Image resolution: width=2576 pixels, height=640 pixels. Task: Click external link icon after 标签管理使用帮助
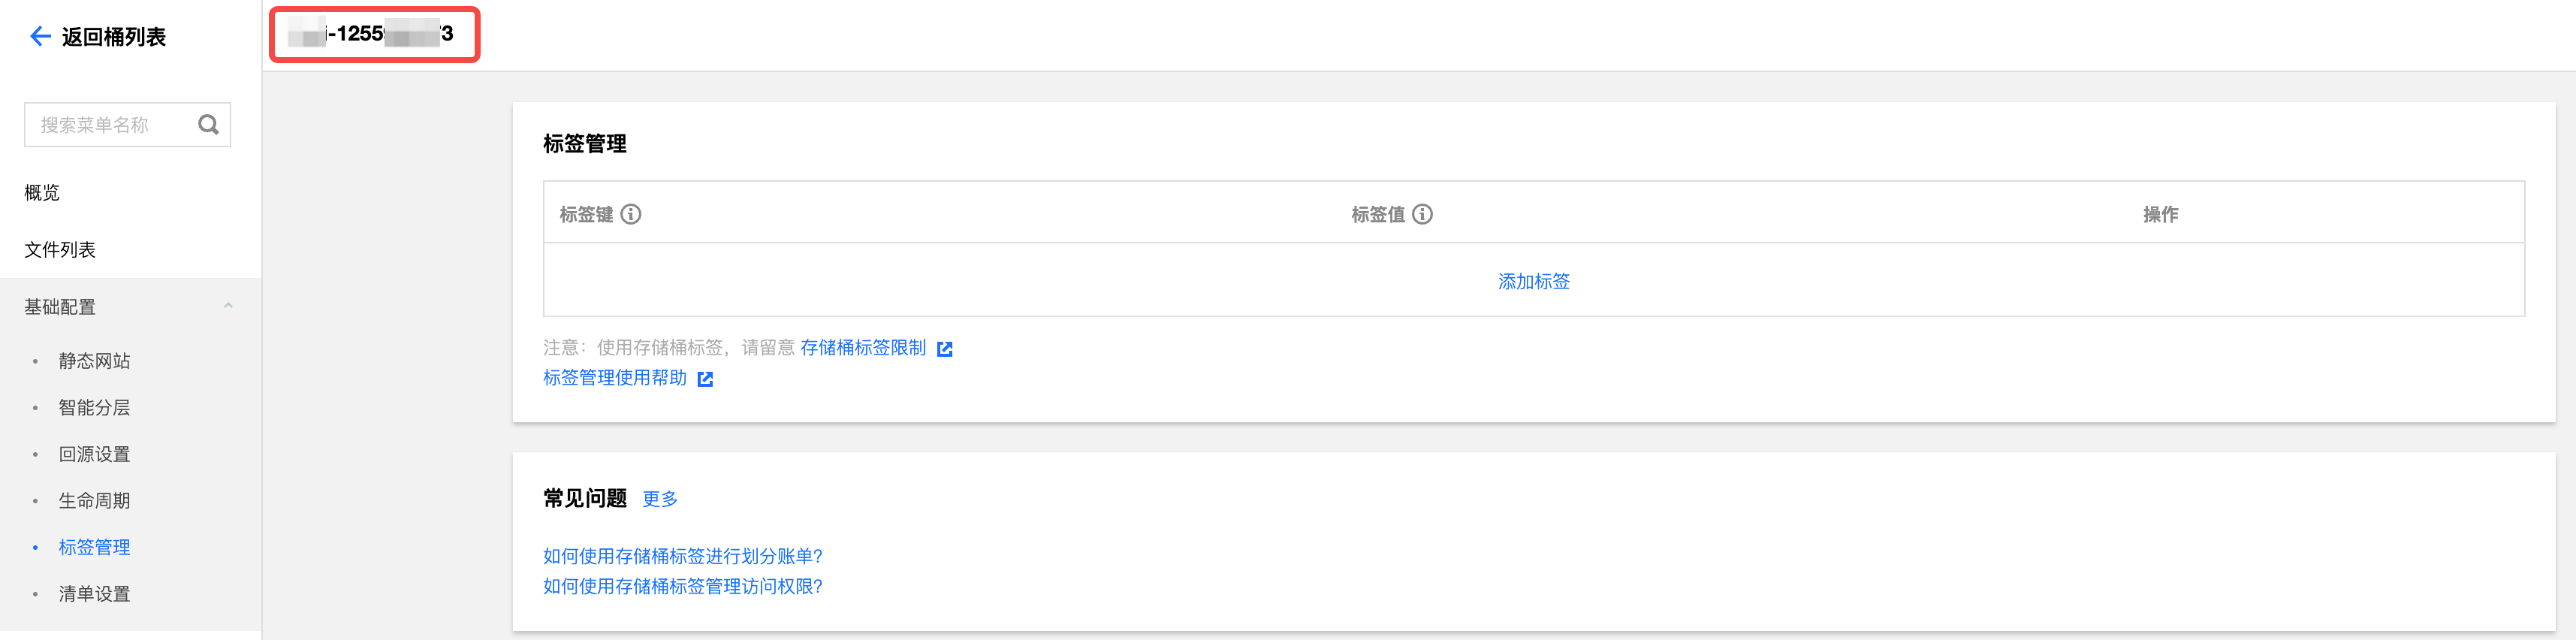pyautogui.click(x=705, y=379)
